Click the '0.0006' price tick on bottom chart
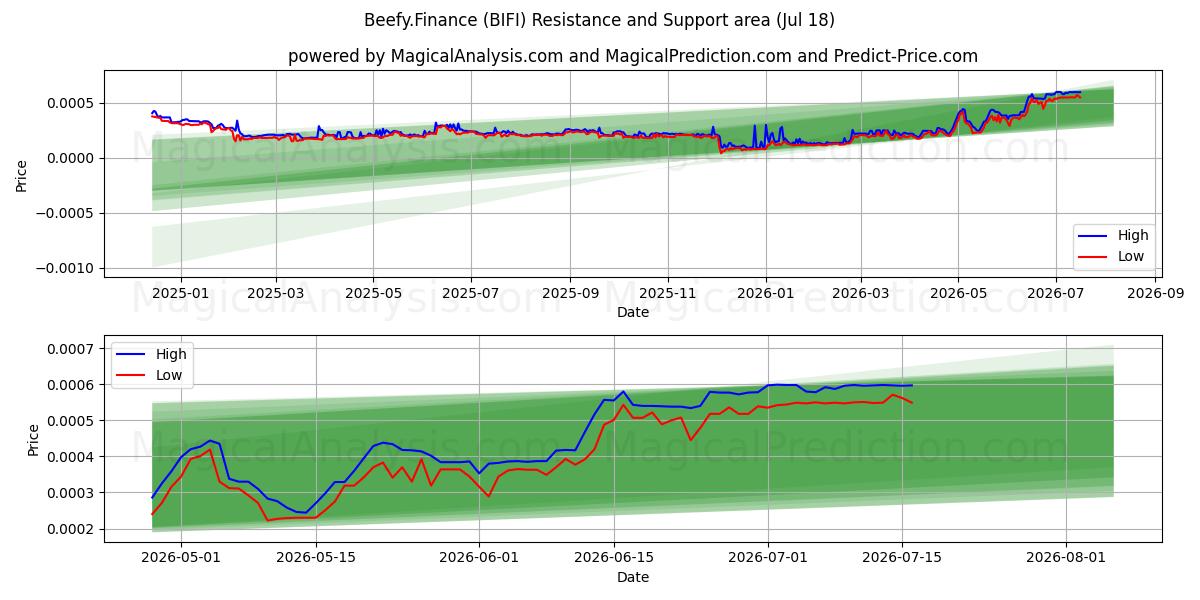 point(73,385)
